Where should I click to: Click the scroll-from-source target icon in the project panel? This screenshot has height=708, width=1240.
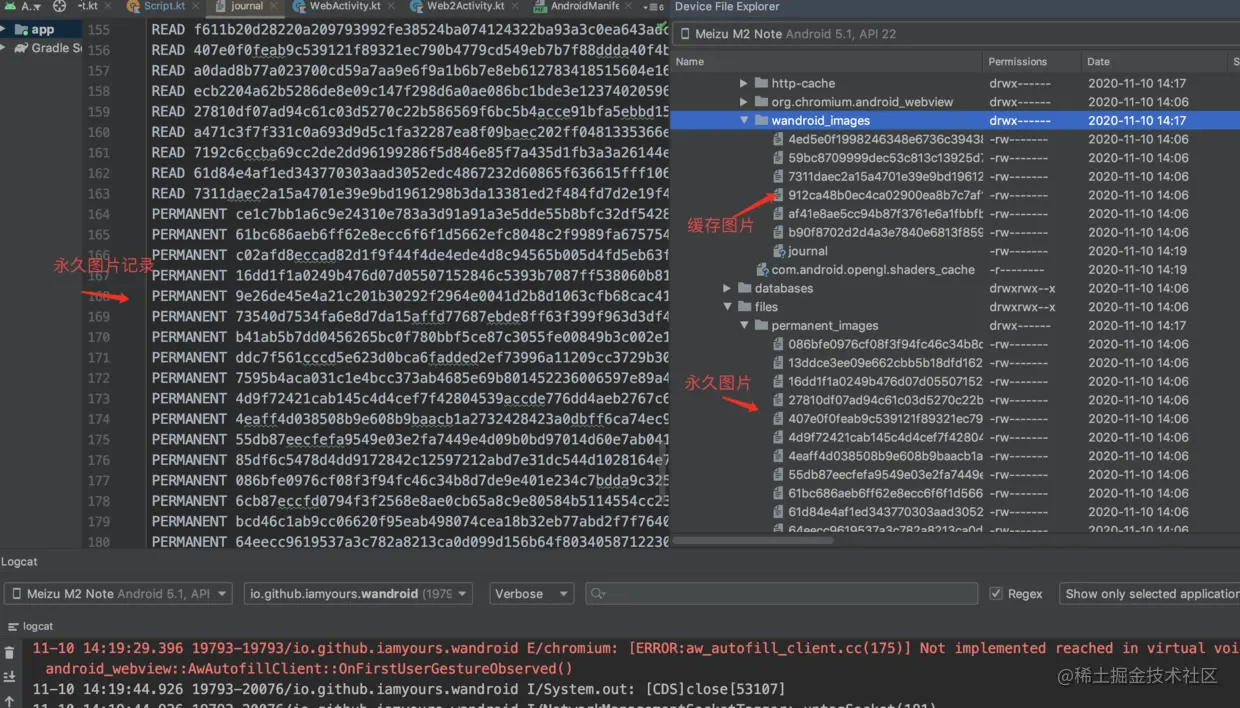click(x=59, y=6)
